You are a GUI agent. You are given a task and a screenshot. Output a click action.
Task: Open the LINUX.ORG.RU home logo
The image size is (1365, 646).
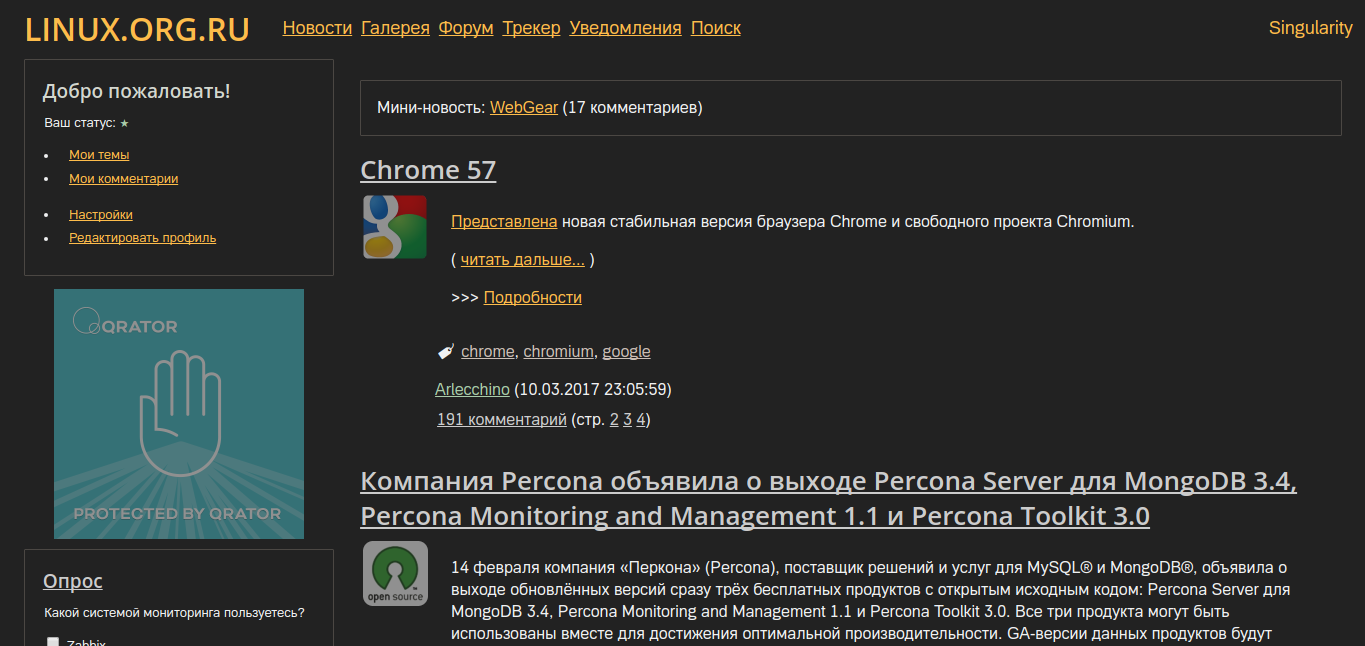tap(137, 30)
